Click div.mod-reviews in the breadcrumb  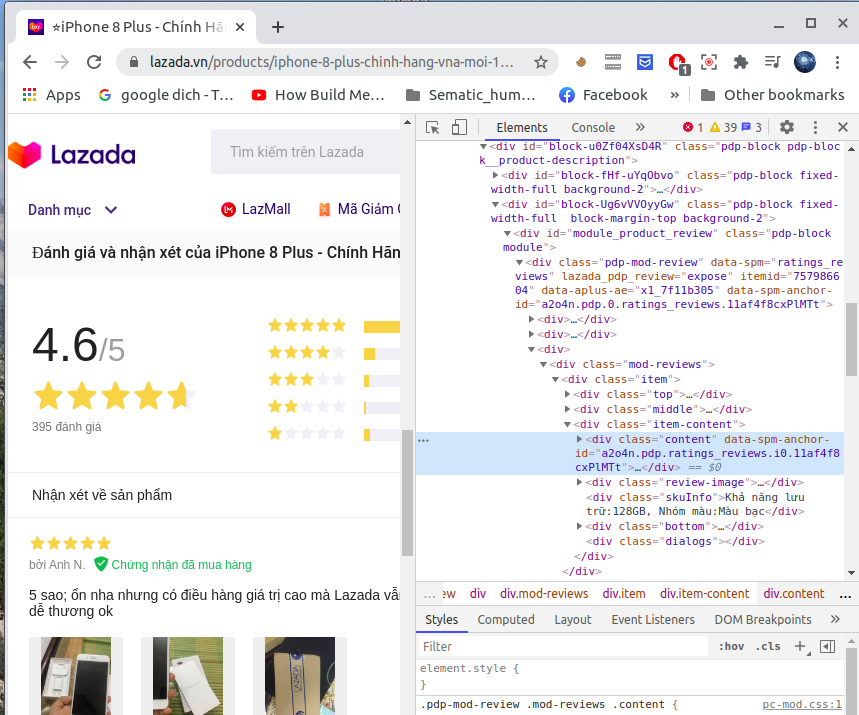pos(543,594)
